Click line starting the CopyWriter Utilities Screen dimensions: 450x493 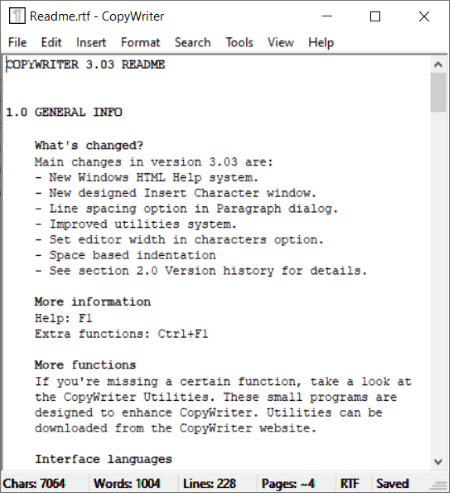coord(216,397)
